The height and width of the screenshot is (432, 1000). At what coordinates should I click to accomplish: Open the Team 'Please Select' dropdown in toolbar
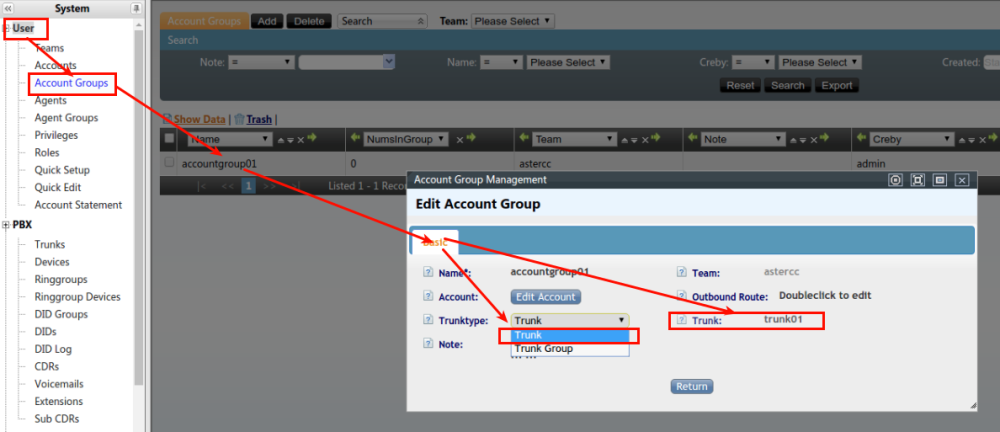(x=512, y=20)
